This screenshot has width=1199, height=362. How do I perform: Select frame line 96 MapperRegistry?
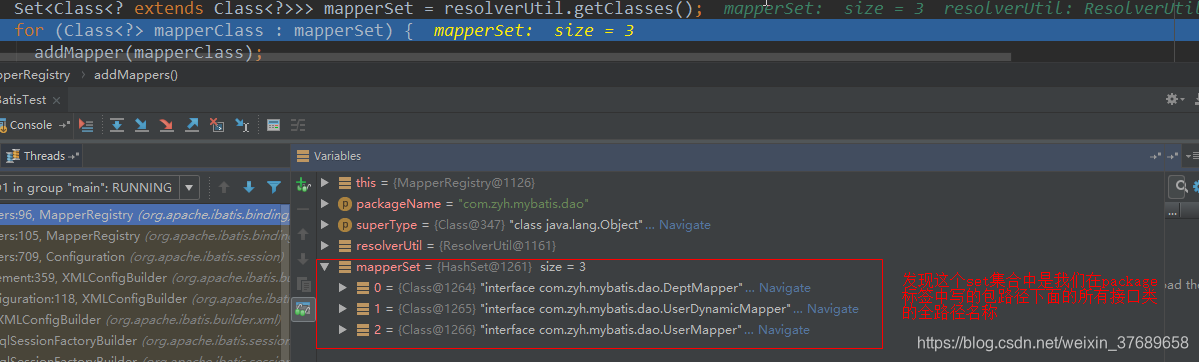tap(145, 214)
